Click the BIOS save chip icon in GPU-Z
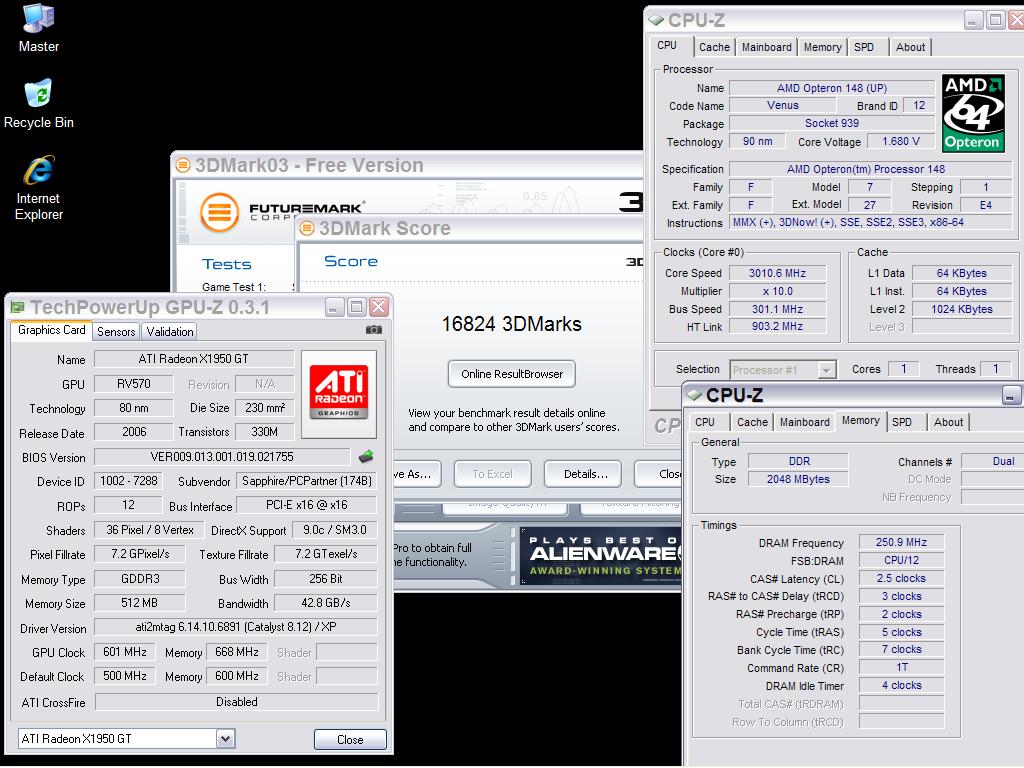1024x768 pixels. click(366, 456)
